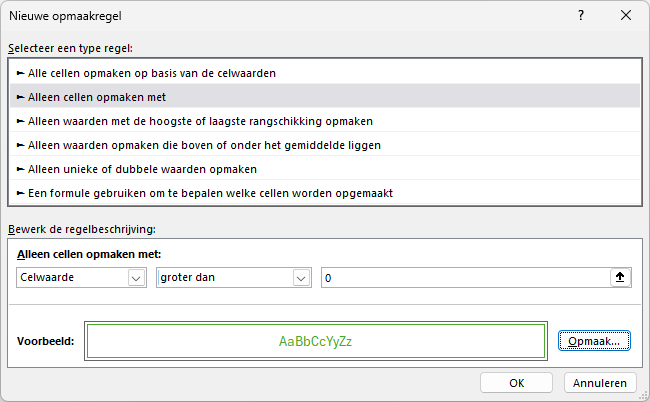Click the dropdown arrow next to Celwaarde
The height and width of the screenshot is (402, 650).
tap(136, 278)
